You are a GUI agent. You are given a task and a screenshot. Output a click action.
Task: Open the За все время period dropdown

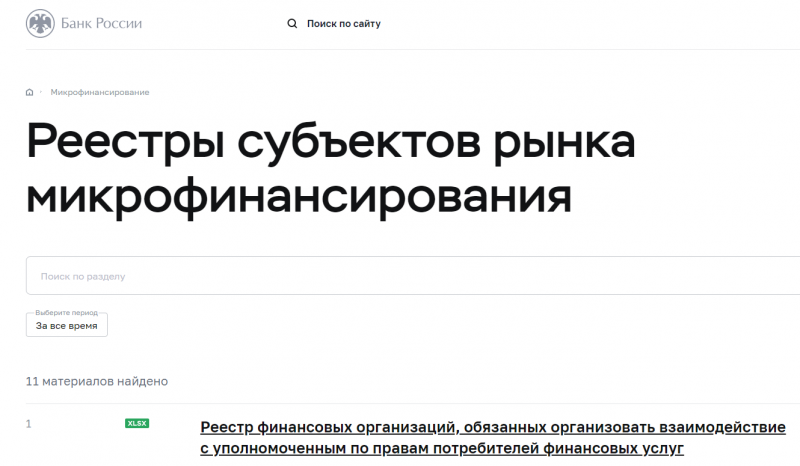pos(67,325)
